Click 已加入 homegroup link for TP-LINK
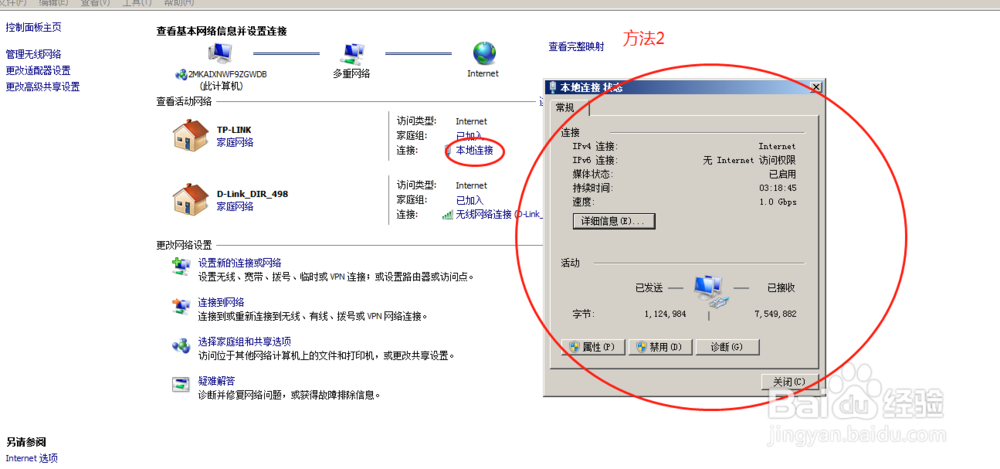The image size is (1000, 469). click(x=469, y=136)
